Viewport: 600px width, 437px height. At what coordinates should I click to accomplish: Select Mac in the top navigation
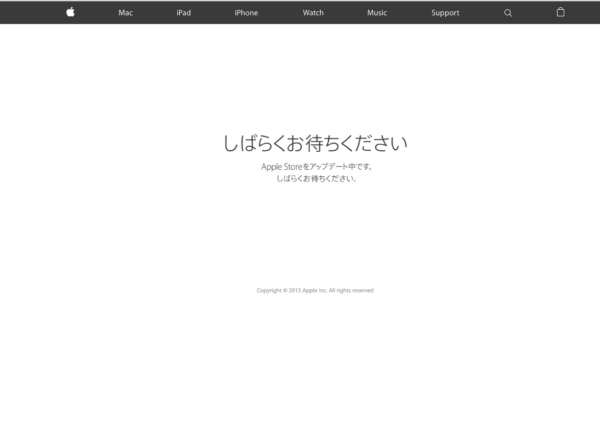[126, 13]
